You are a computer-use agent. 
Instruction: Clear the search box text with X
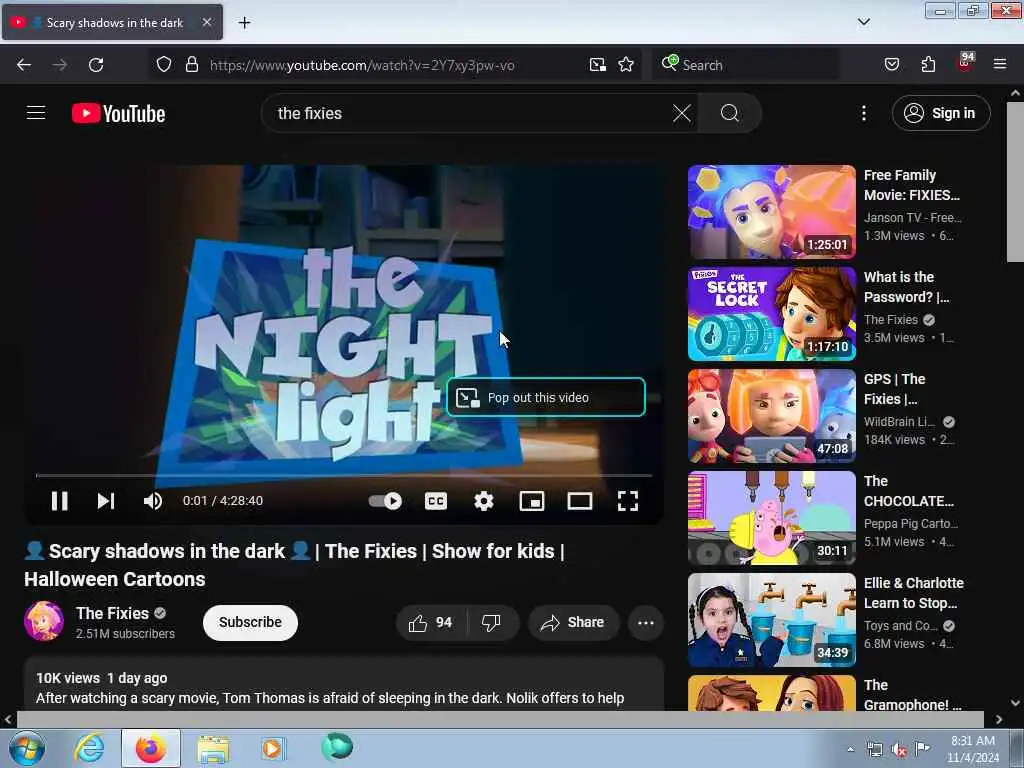681,113
